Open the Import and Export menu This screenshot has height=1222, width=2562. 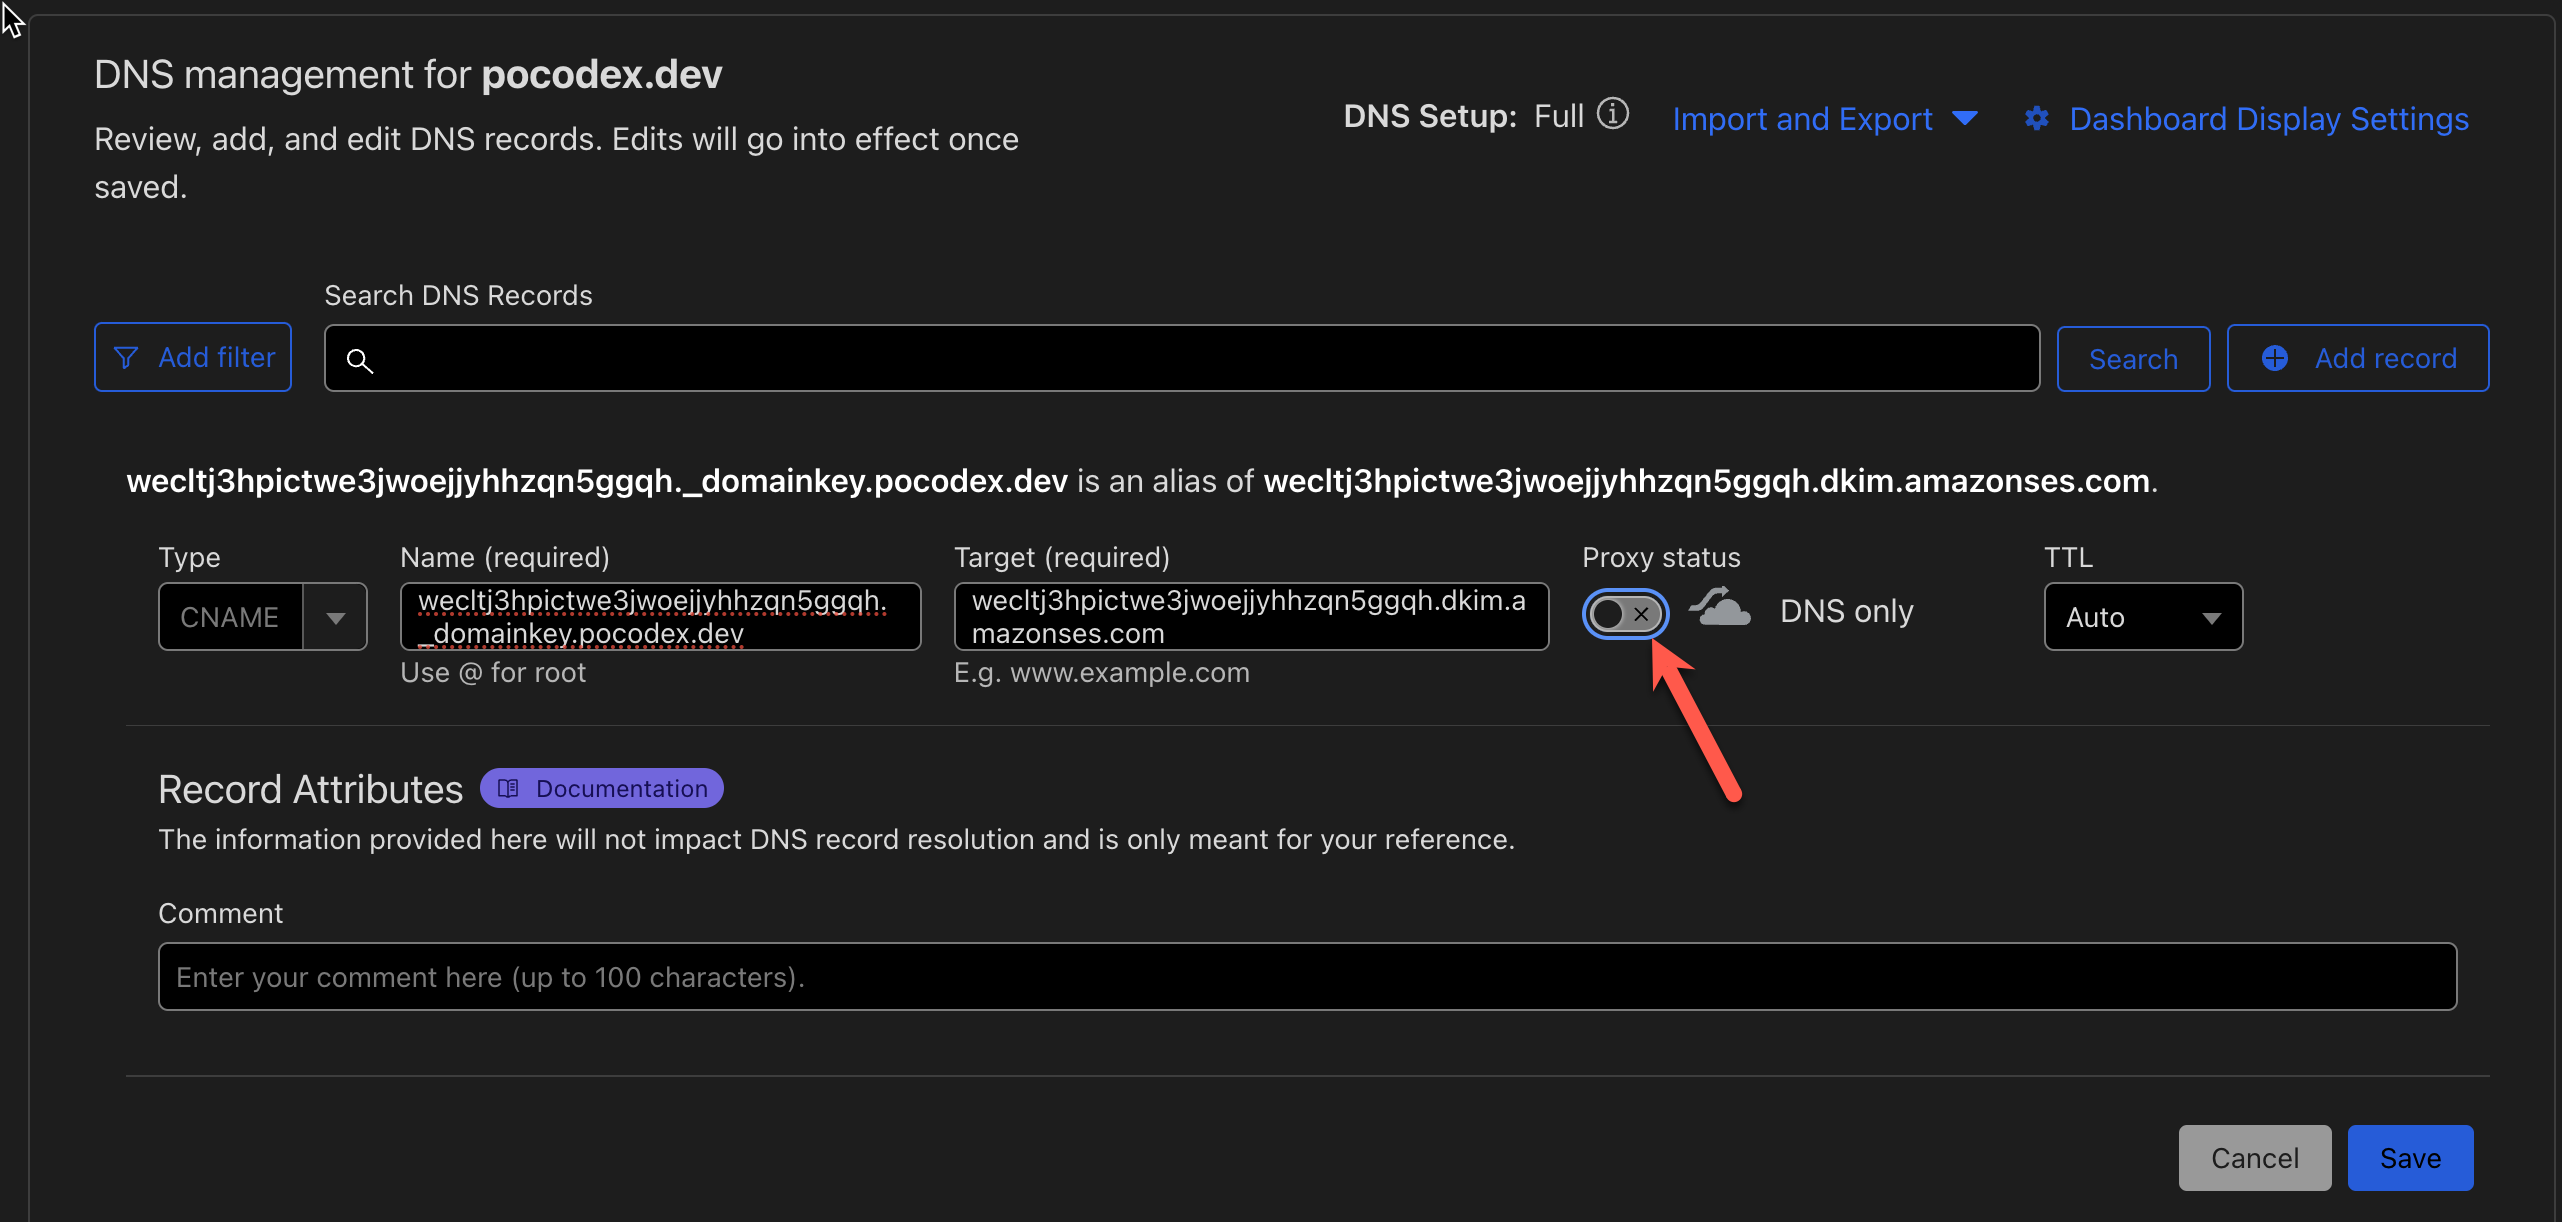[1802, 119]
